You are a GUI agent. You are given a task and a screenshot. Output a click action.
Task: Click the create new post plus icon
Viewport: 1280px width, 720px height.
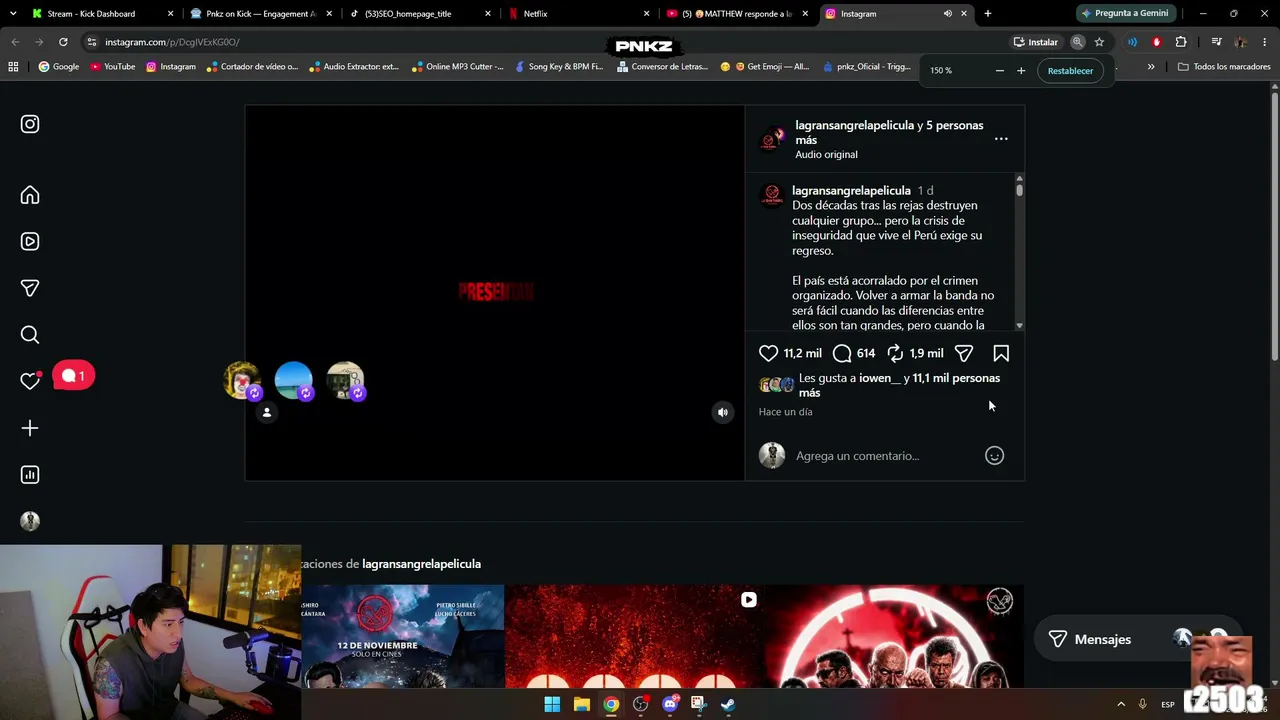[30, 428]
